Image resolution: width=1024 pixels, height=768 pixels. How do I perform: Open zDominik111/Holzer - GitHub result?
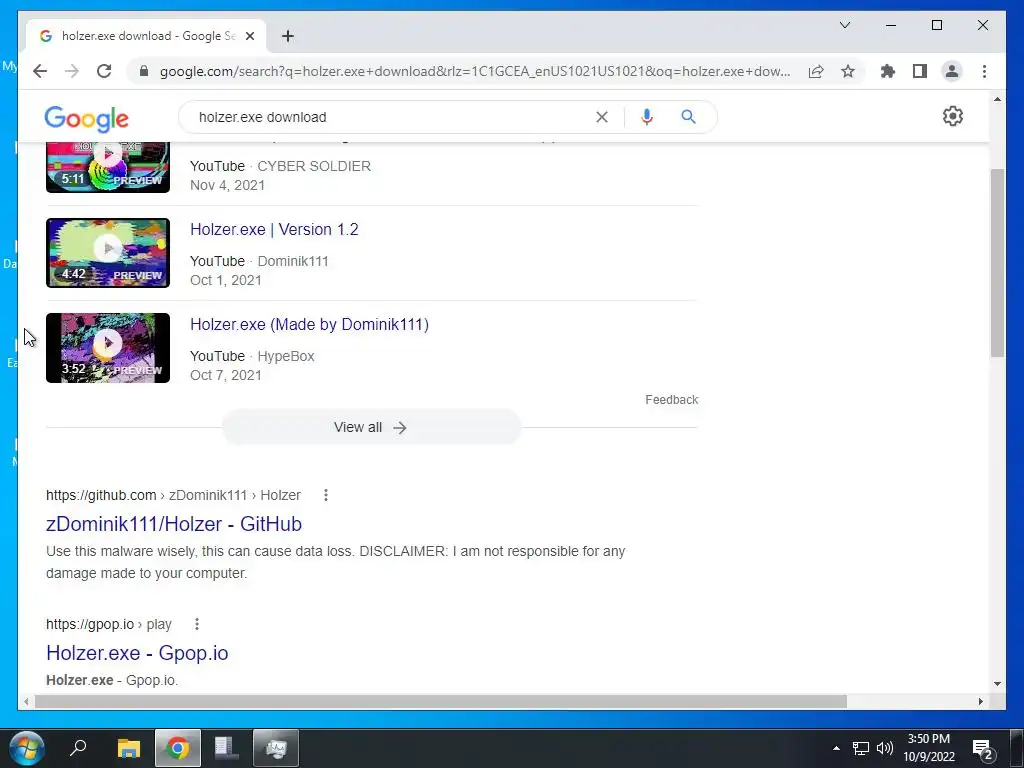pos(174,524)
